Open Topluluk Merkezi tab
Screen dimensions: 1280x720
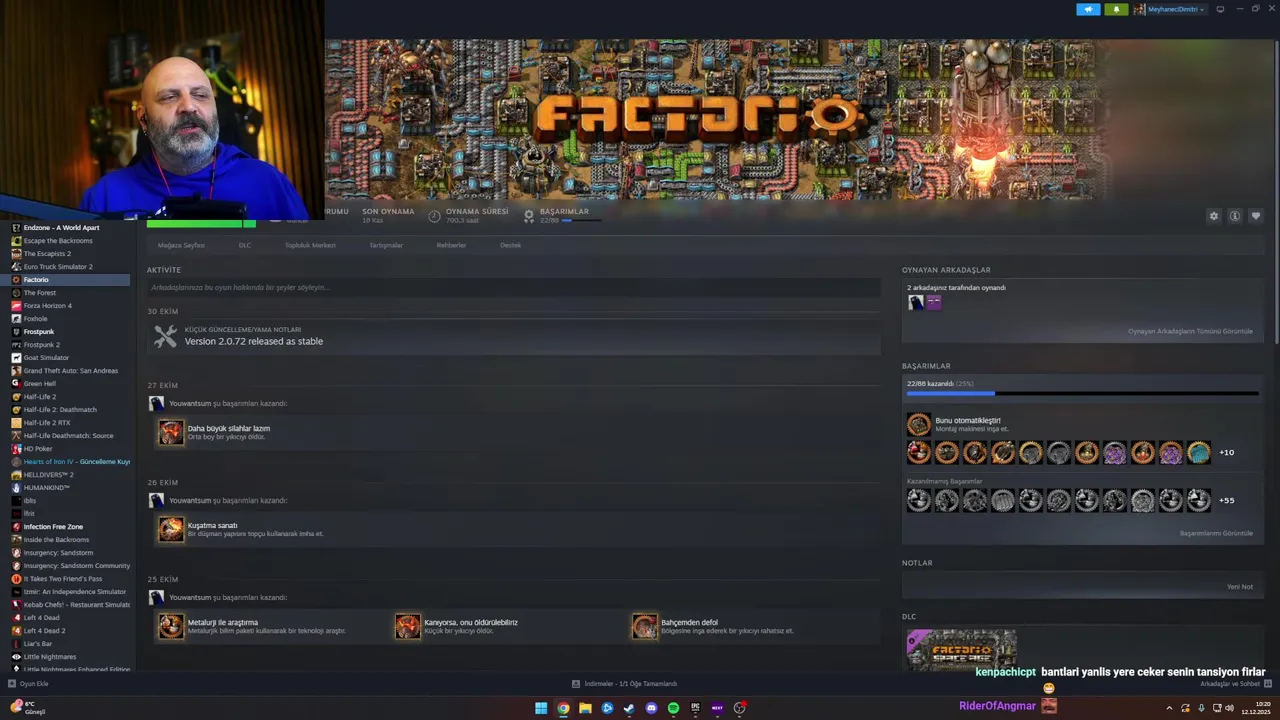310,245
